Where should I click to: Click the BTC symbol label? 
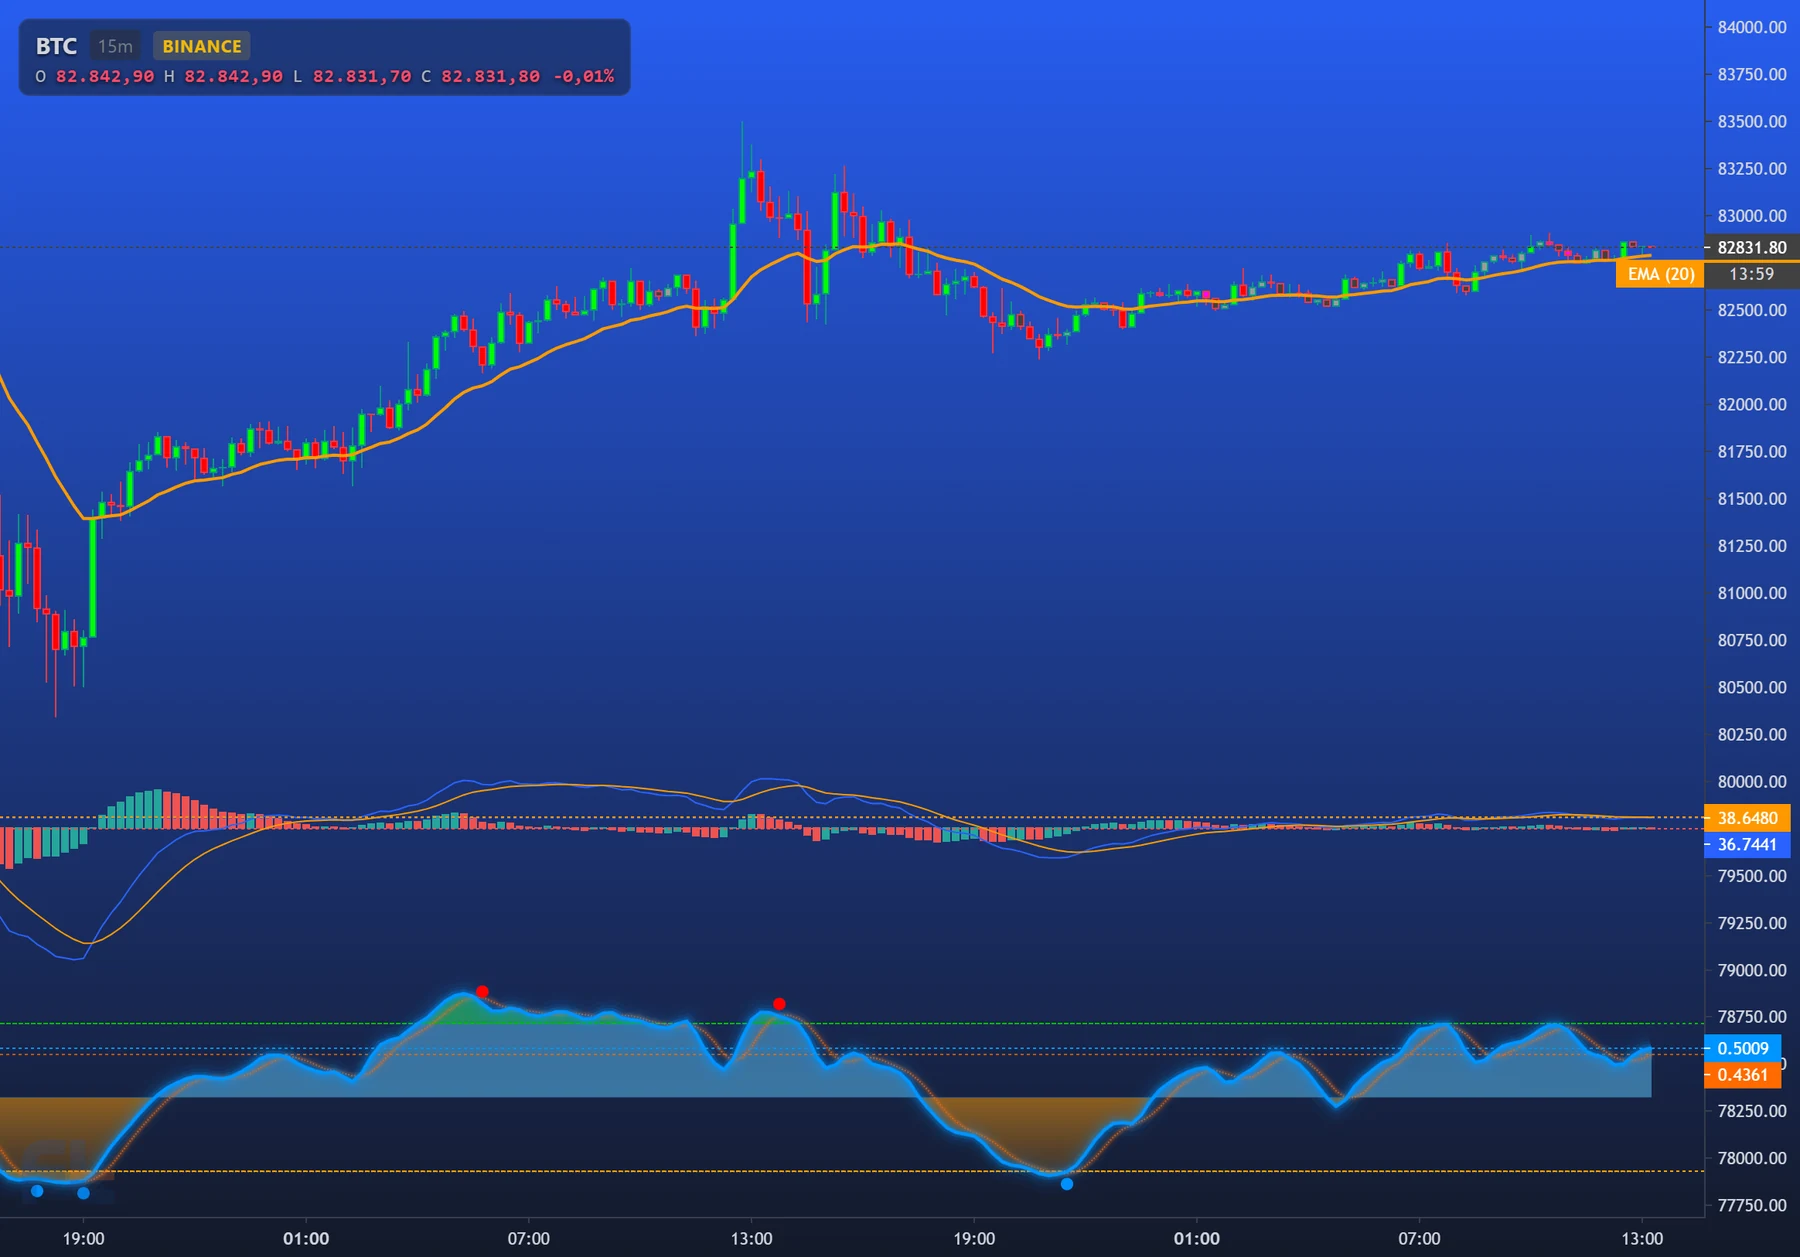tap(56, 46)
